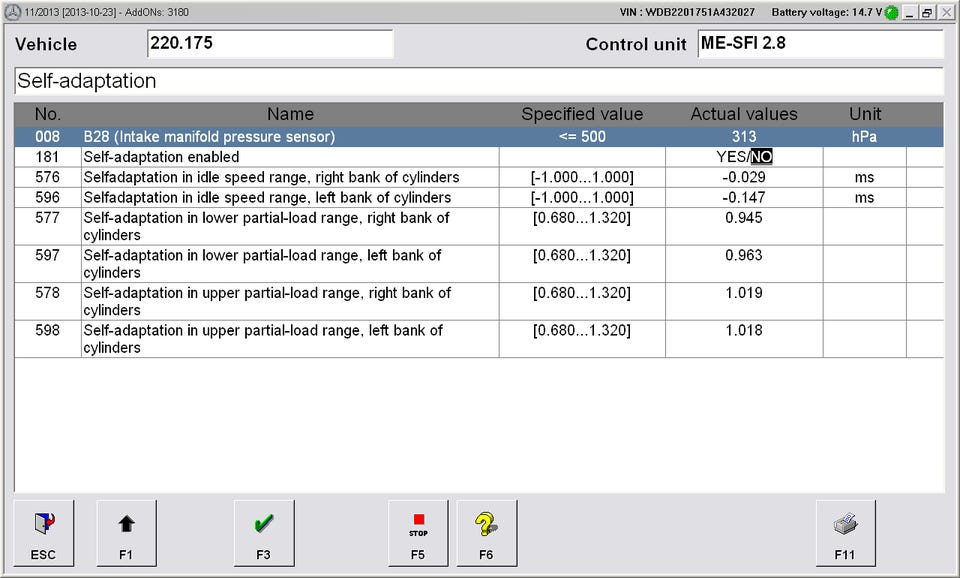The width and height of the screenshot is (960, 578).
Task: Click the Control unit ME-SFI 2.8 field
Action: coord(819,44)
